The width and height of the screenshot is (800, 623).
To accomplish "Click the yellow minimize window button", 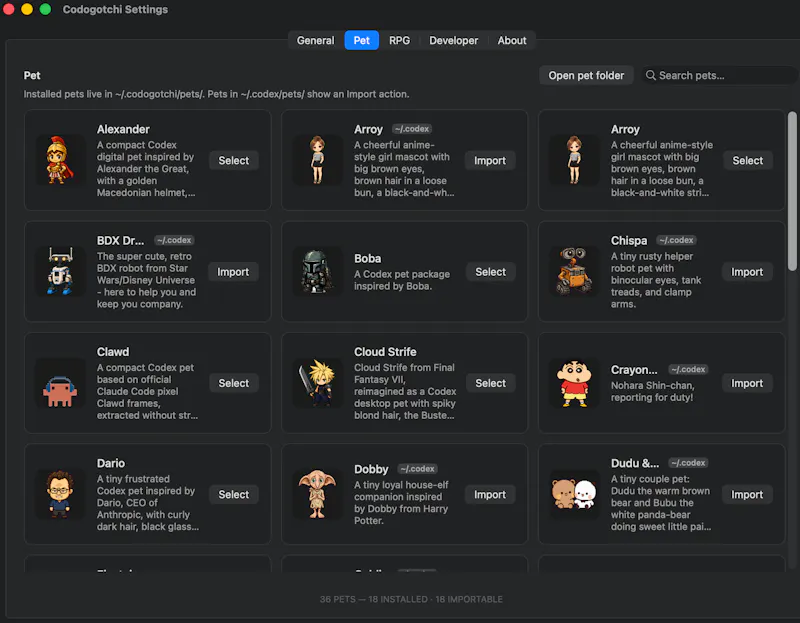I will point(27,9).
